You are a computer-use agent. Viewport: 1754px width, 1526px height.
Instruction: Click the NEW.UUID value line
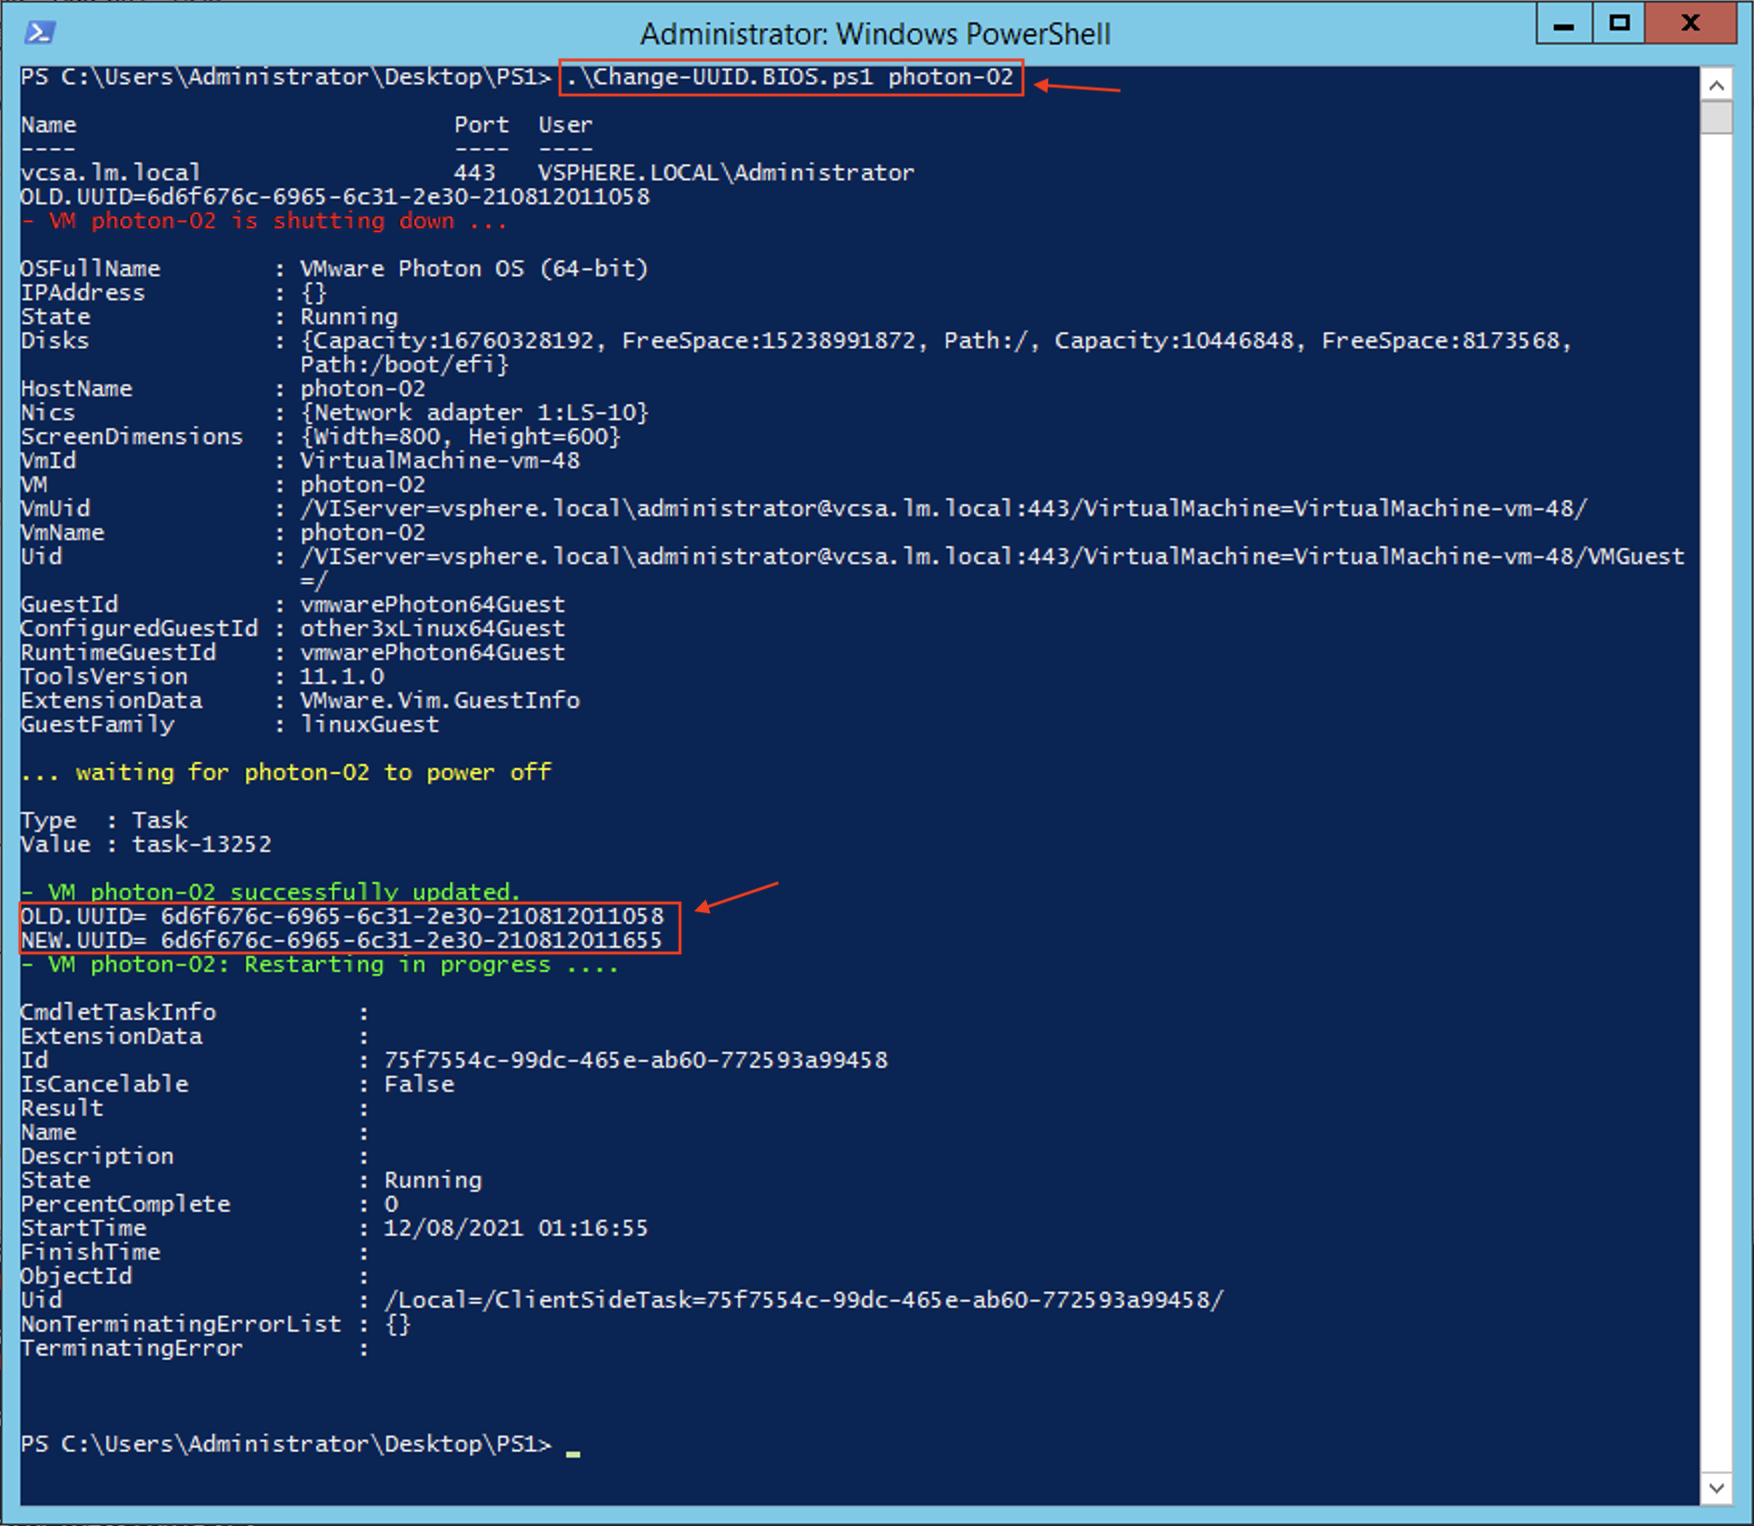tap(340, 940)
